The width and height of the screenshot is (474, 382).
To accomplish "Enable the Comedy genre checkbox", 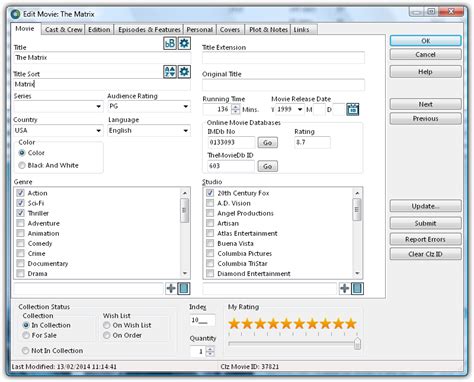I will pyautogui.click(x=21, y=243).
